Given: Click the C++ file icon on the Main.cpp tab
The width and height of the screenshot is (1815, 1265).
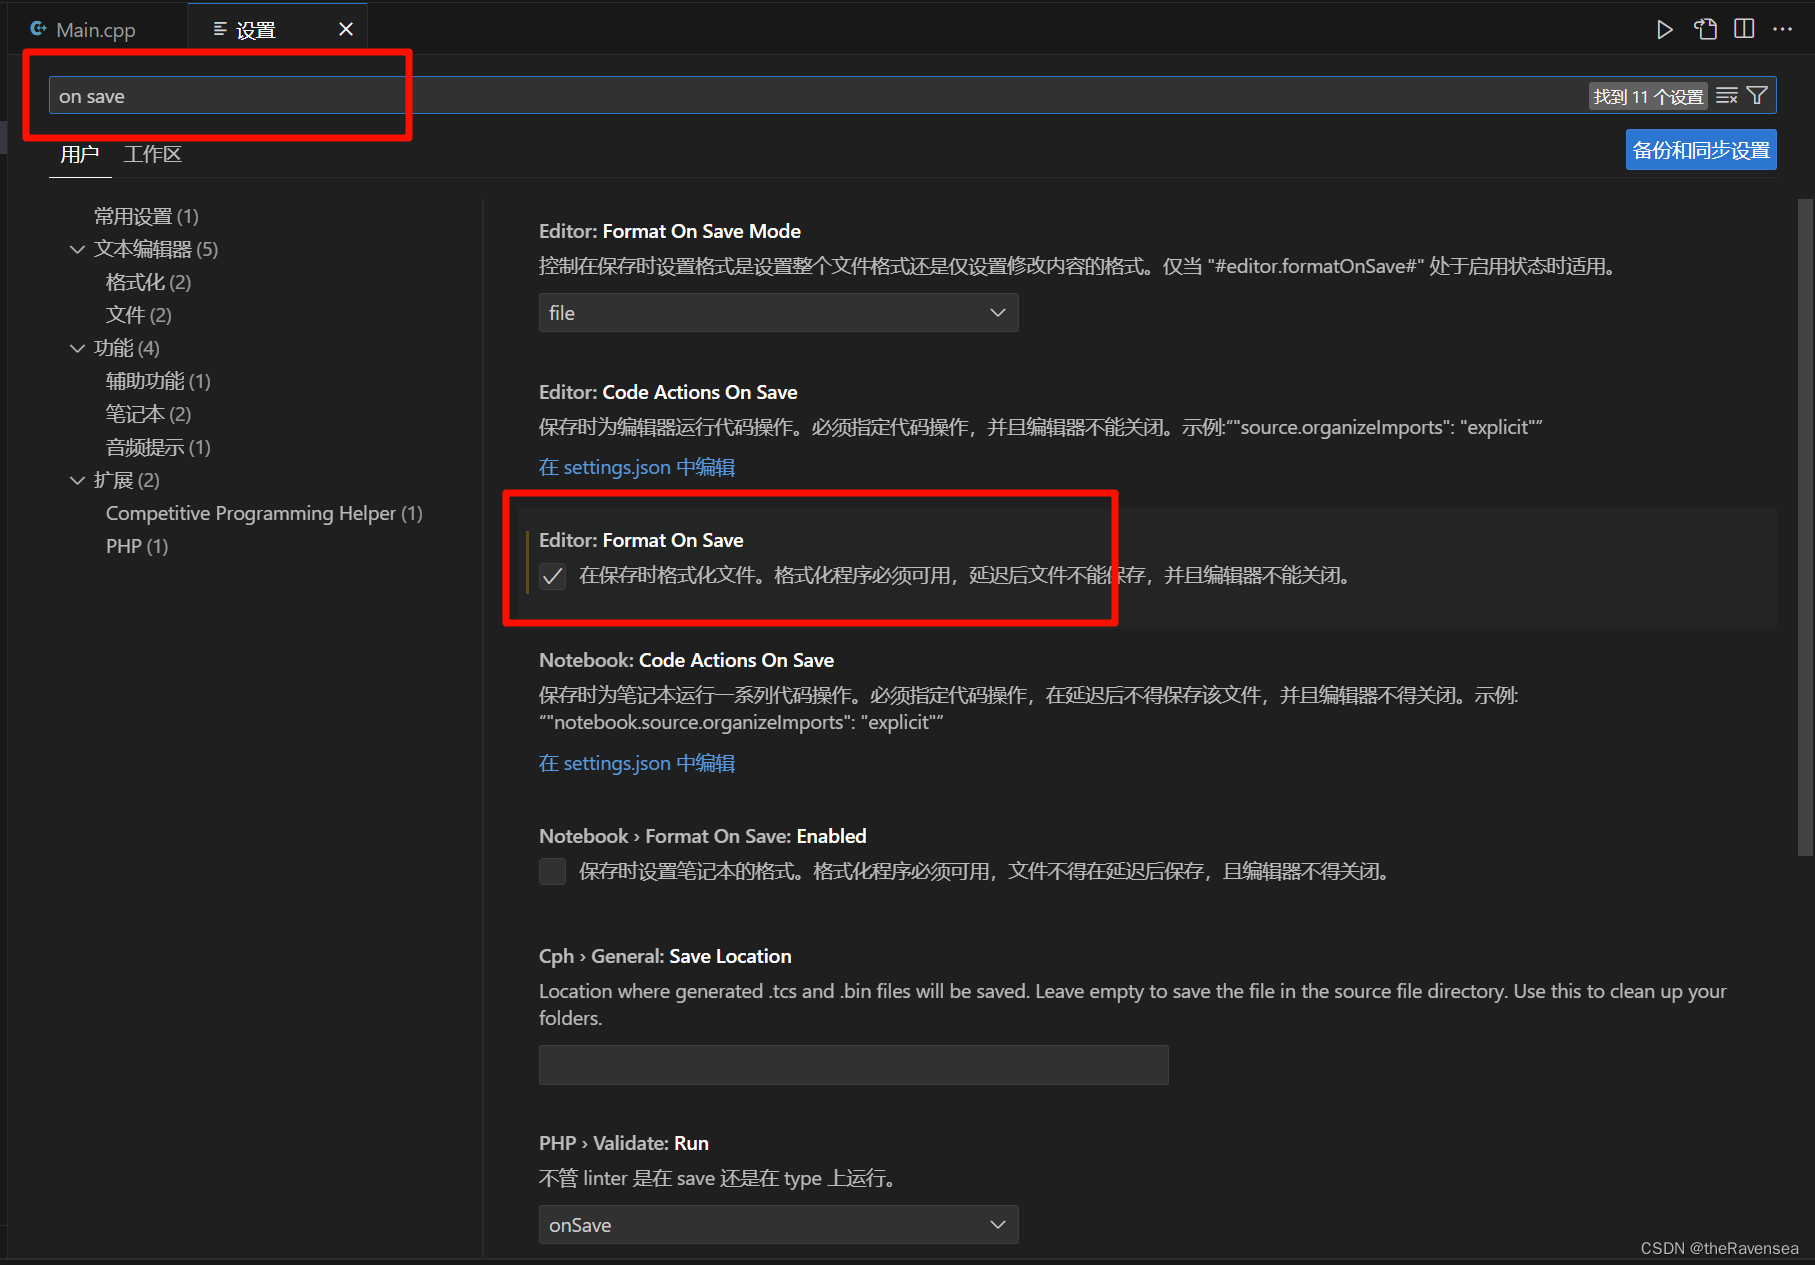Looking at the screenshot, I should pyautogui.click(x=39, y=29).
